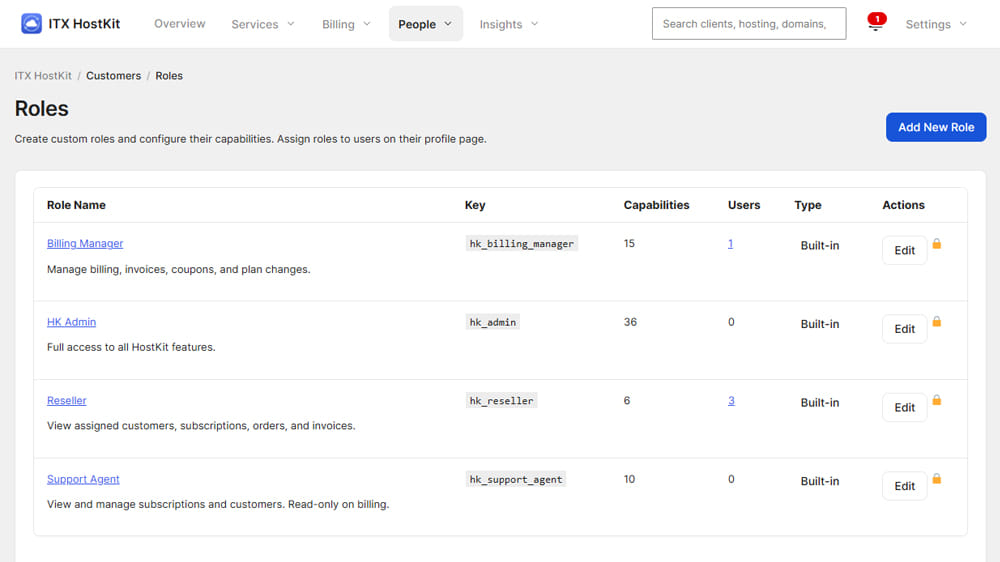Open the Billing Manager role link

[x=85, y=244]
